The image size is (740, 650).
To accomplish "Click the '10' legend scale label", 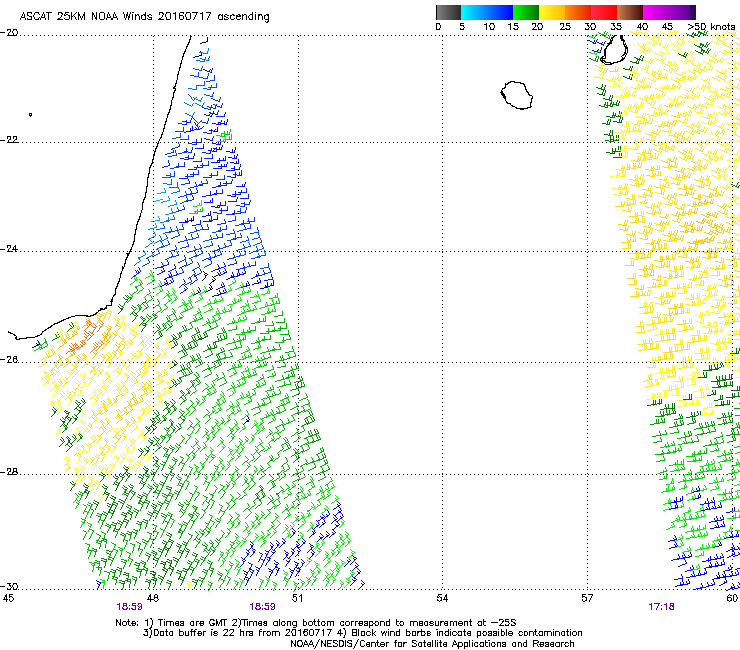I will [489, 27].
